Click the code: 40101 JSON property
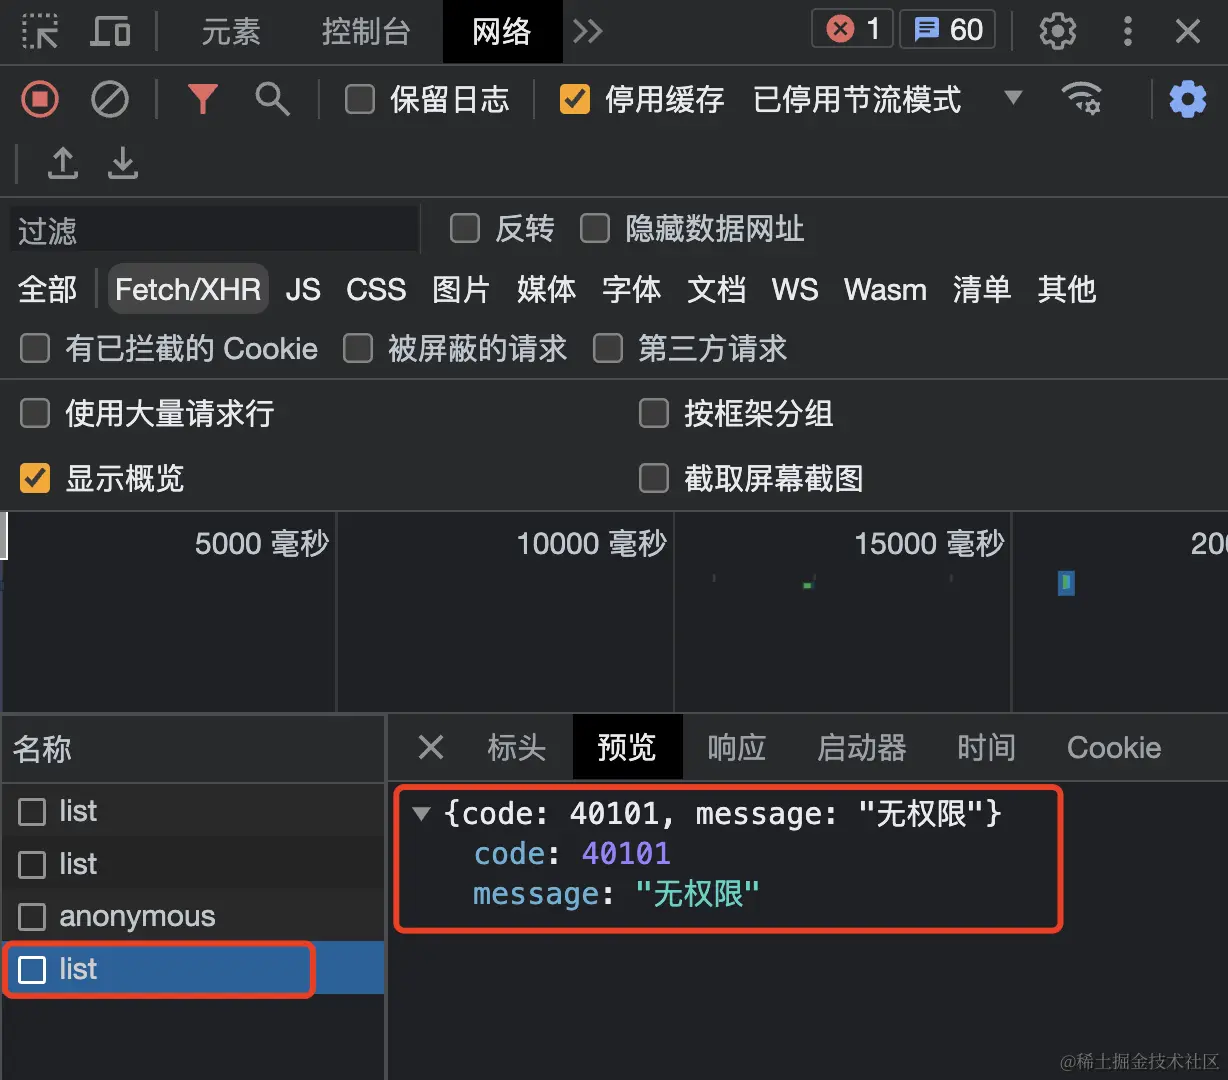The height and width of the screenshot is (1080, 1228). pos(572,853)
